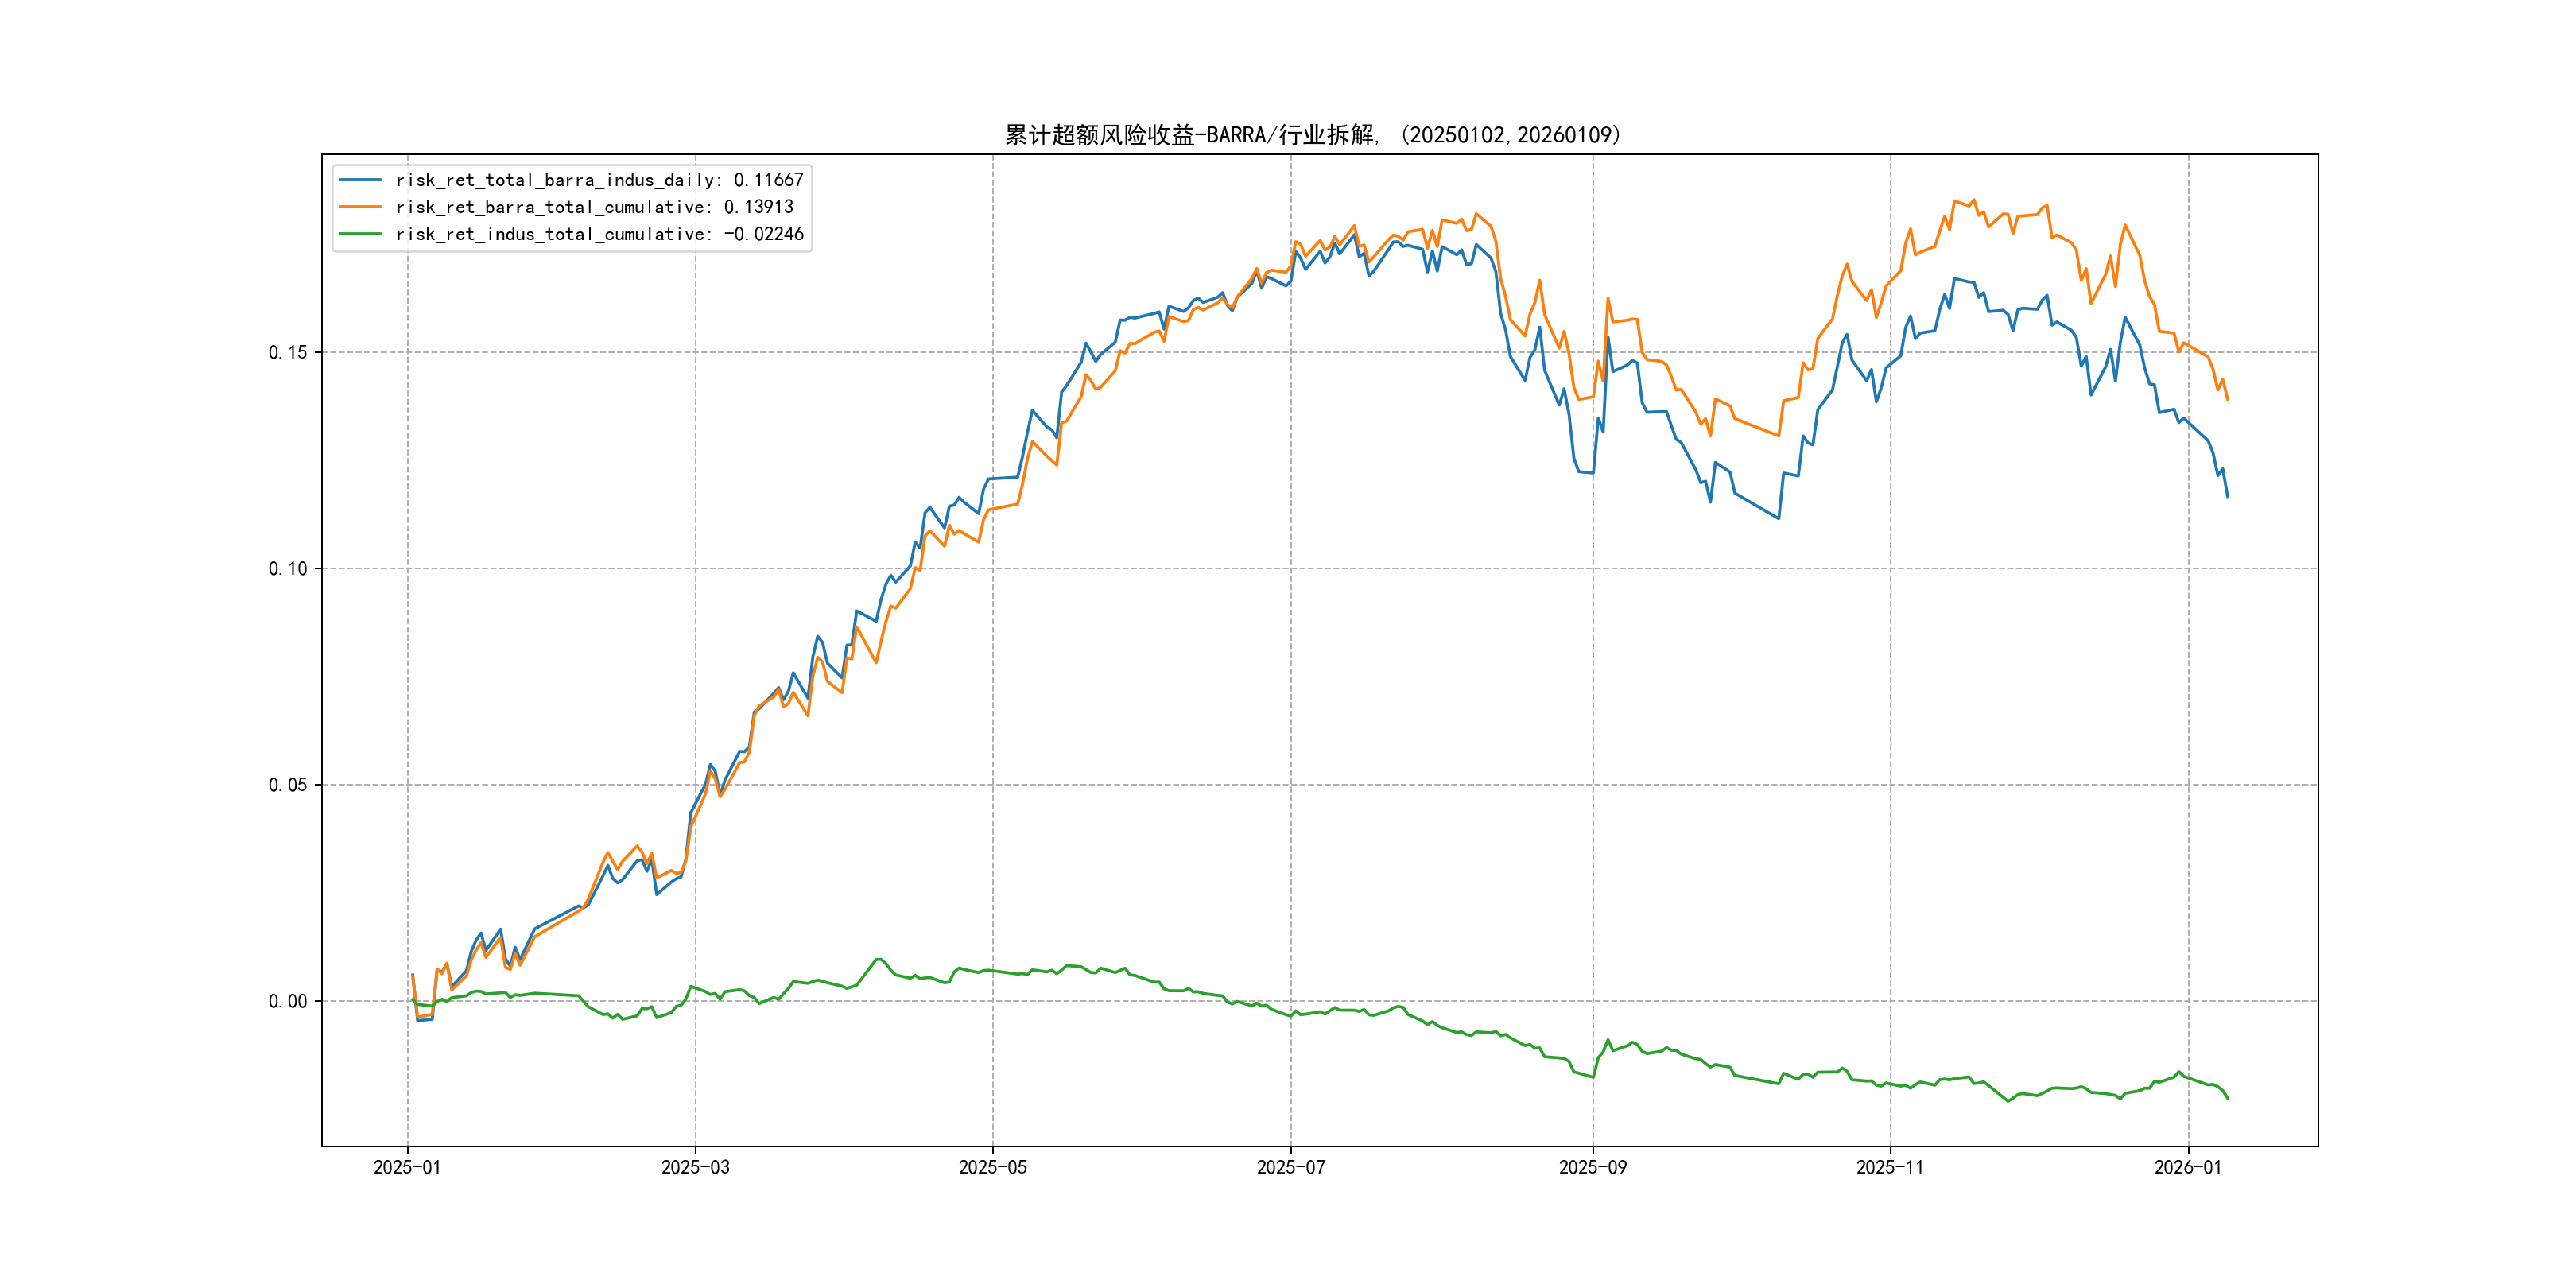The width and height of the screenshot is (2576, 1288).
Task: Click the 2026-01 x-axis label
Action: pos(2187,1167)
